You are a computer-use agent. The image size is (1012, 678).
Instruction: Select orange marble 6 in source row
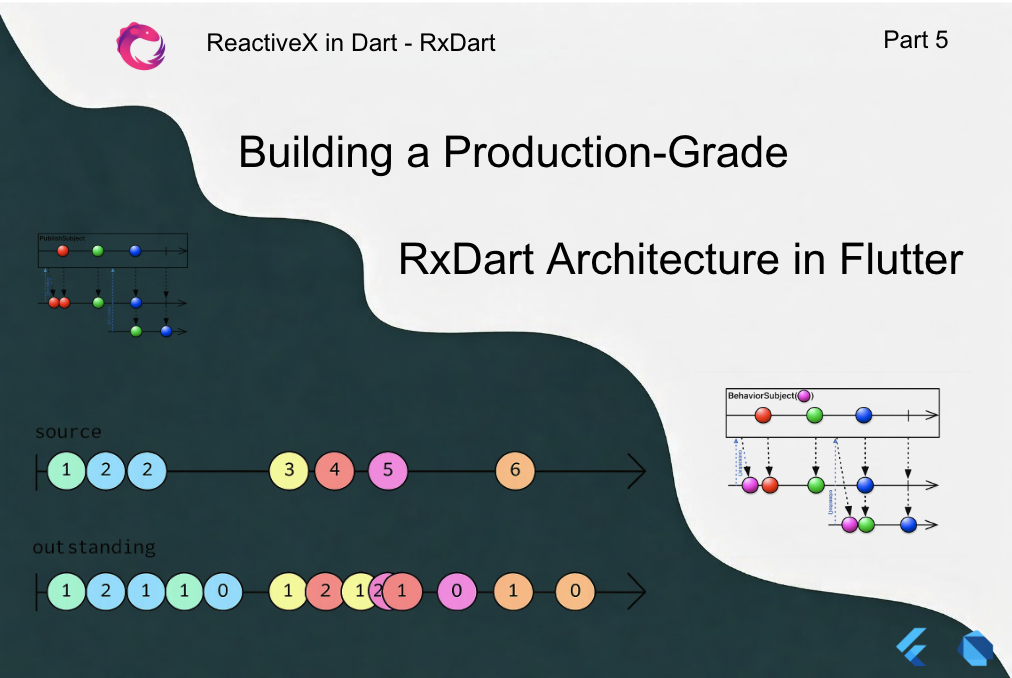point(515,470)
